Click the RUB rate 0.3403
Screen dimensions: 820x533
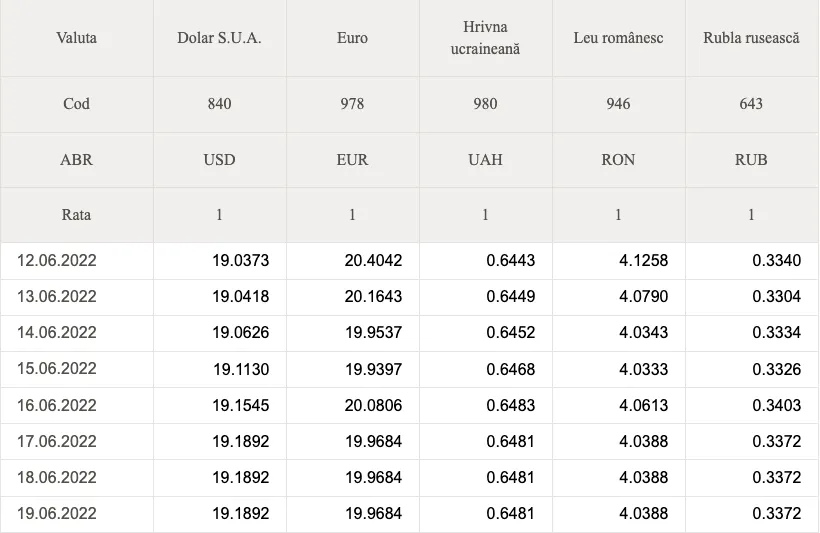777,405
